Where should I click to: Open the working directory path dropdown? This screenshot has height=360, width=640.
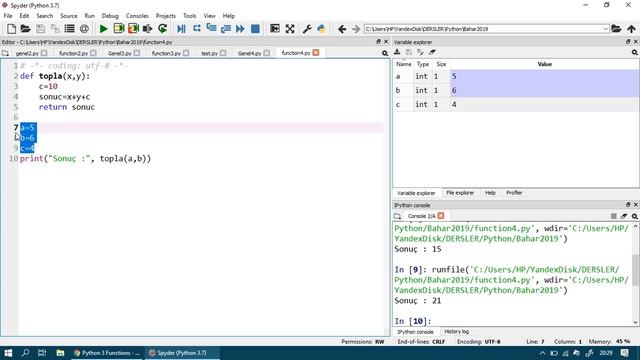[606, 29]
